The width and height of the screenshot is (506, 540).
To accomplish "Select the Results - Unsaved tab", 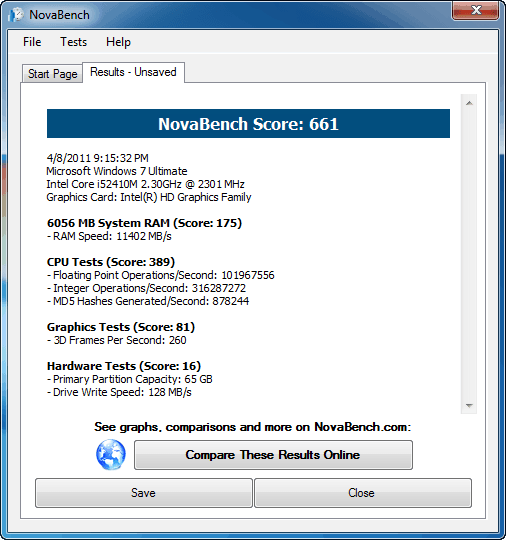I will coord(133,72).
